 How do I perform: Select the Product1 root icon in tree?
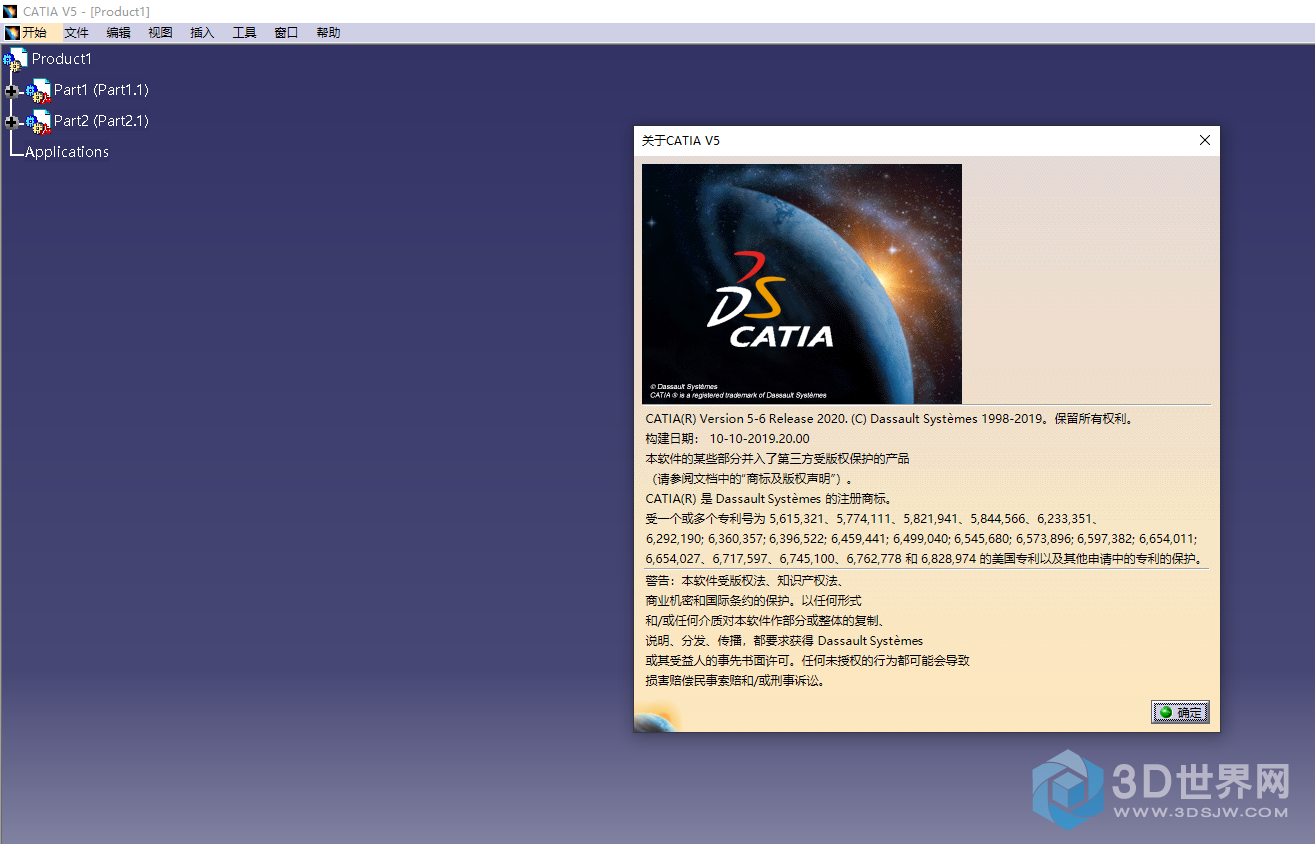15,60
